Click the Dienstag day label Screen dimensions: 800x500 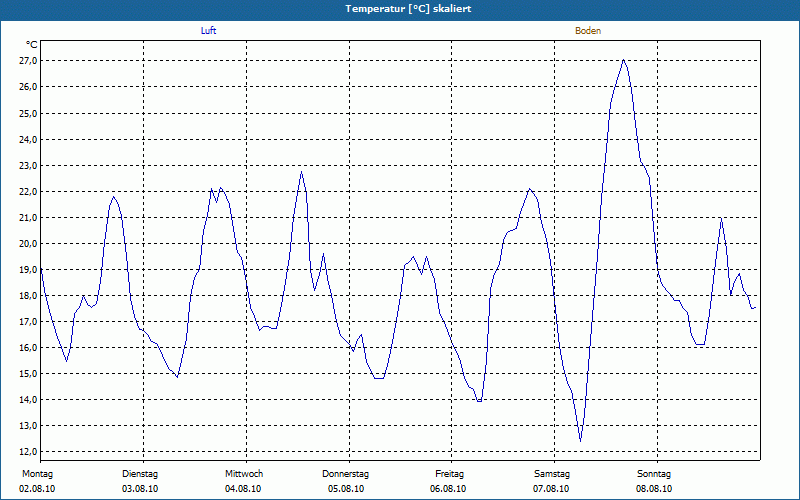[x=140, y=474]
